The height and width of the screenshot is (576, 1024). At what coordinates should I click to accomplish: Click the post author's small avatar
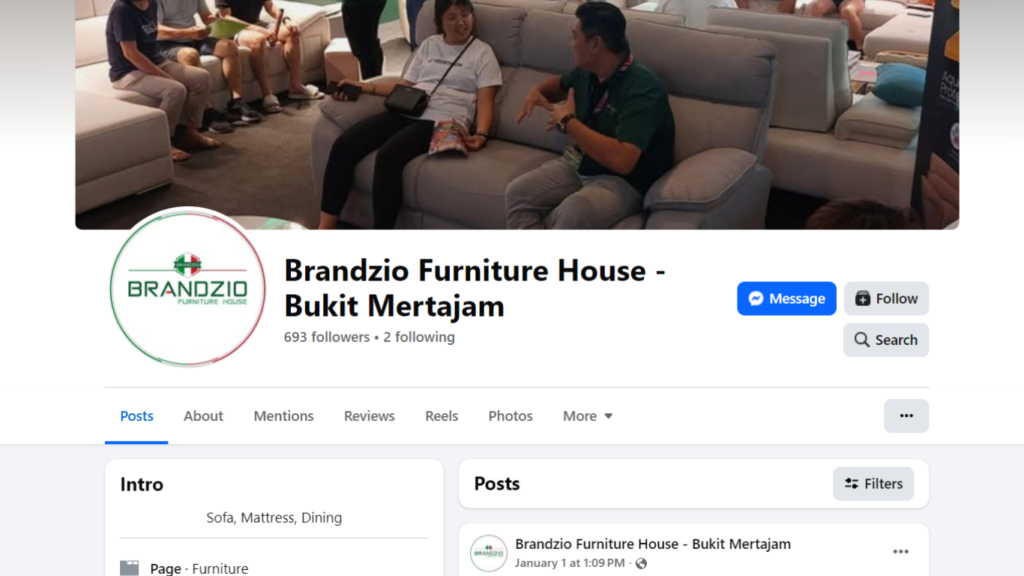488,553
